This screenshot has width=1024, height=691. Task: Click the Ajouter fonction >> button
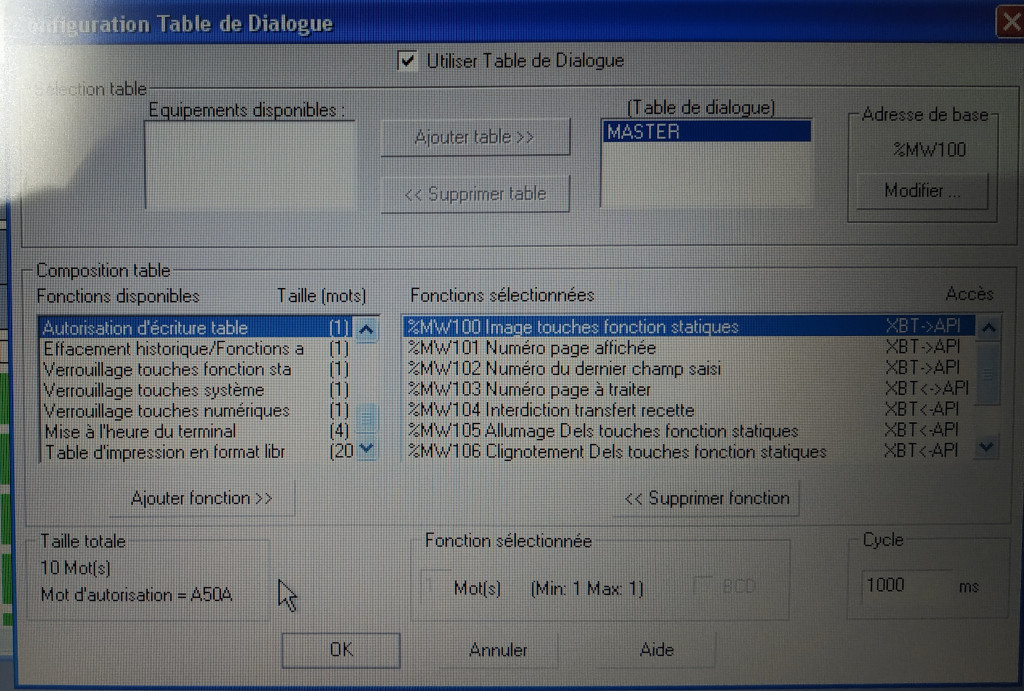click(202, 498)
